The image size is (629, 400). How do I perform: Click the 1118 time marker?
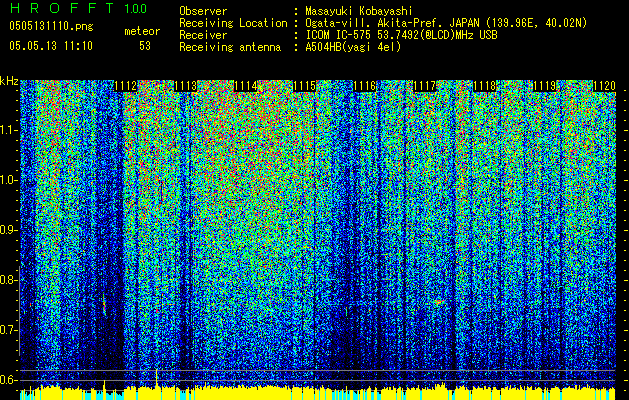[485, 86]
